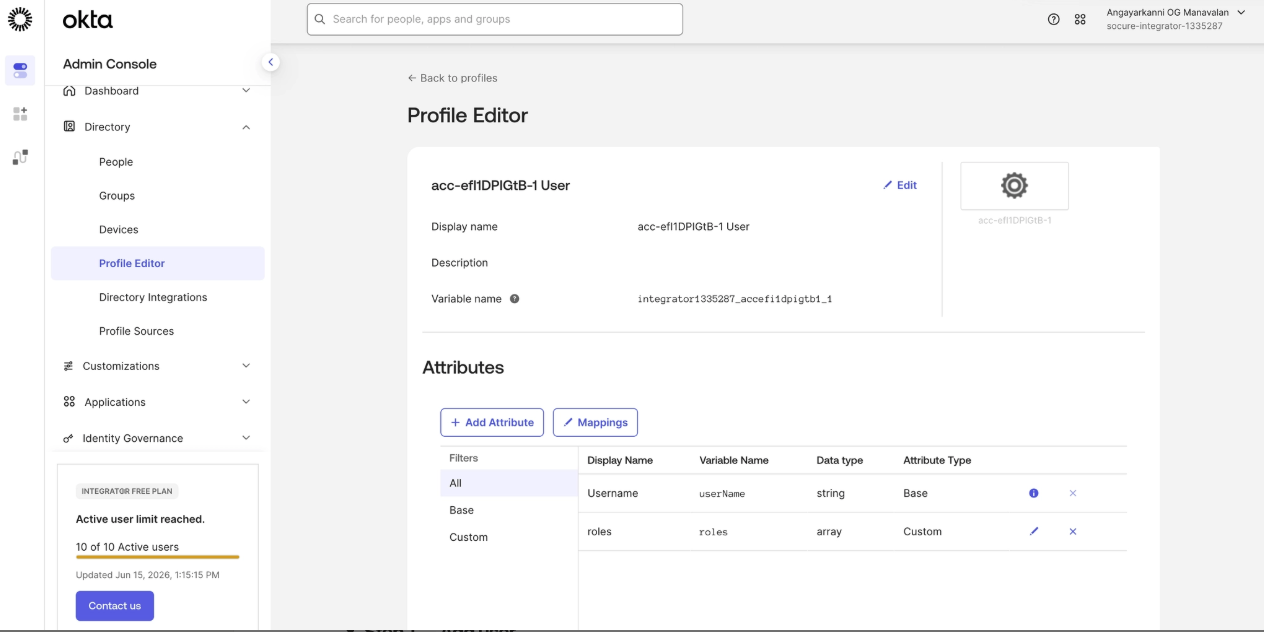Expand the Applications section chevron
This screenshot has width=1264, height=632.
pyautogui.click(x=246, y=402)
